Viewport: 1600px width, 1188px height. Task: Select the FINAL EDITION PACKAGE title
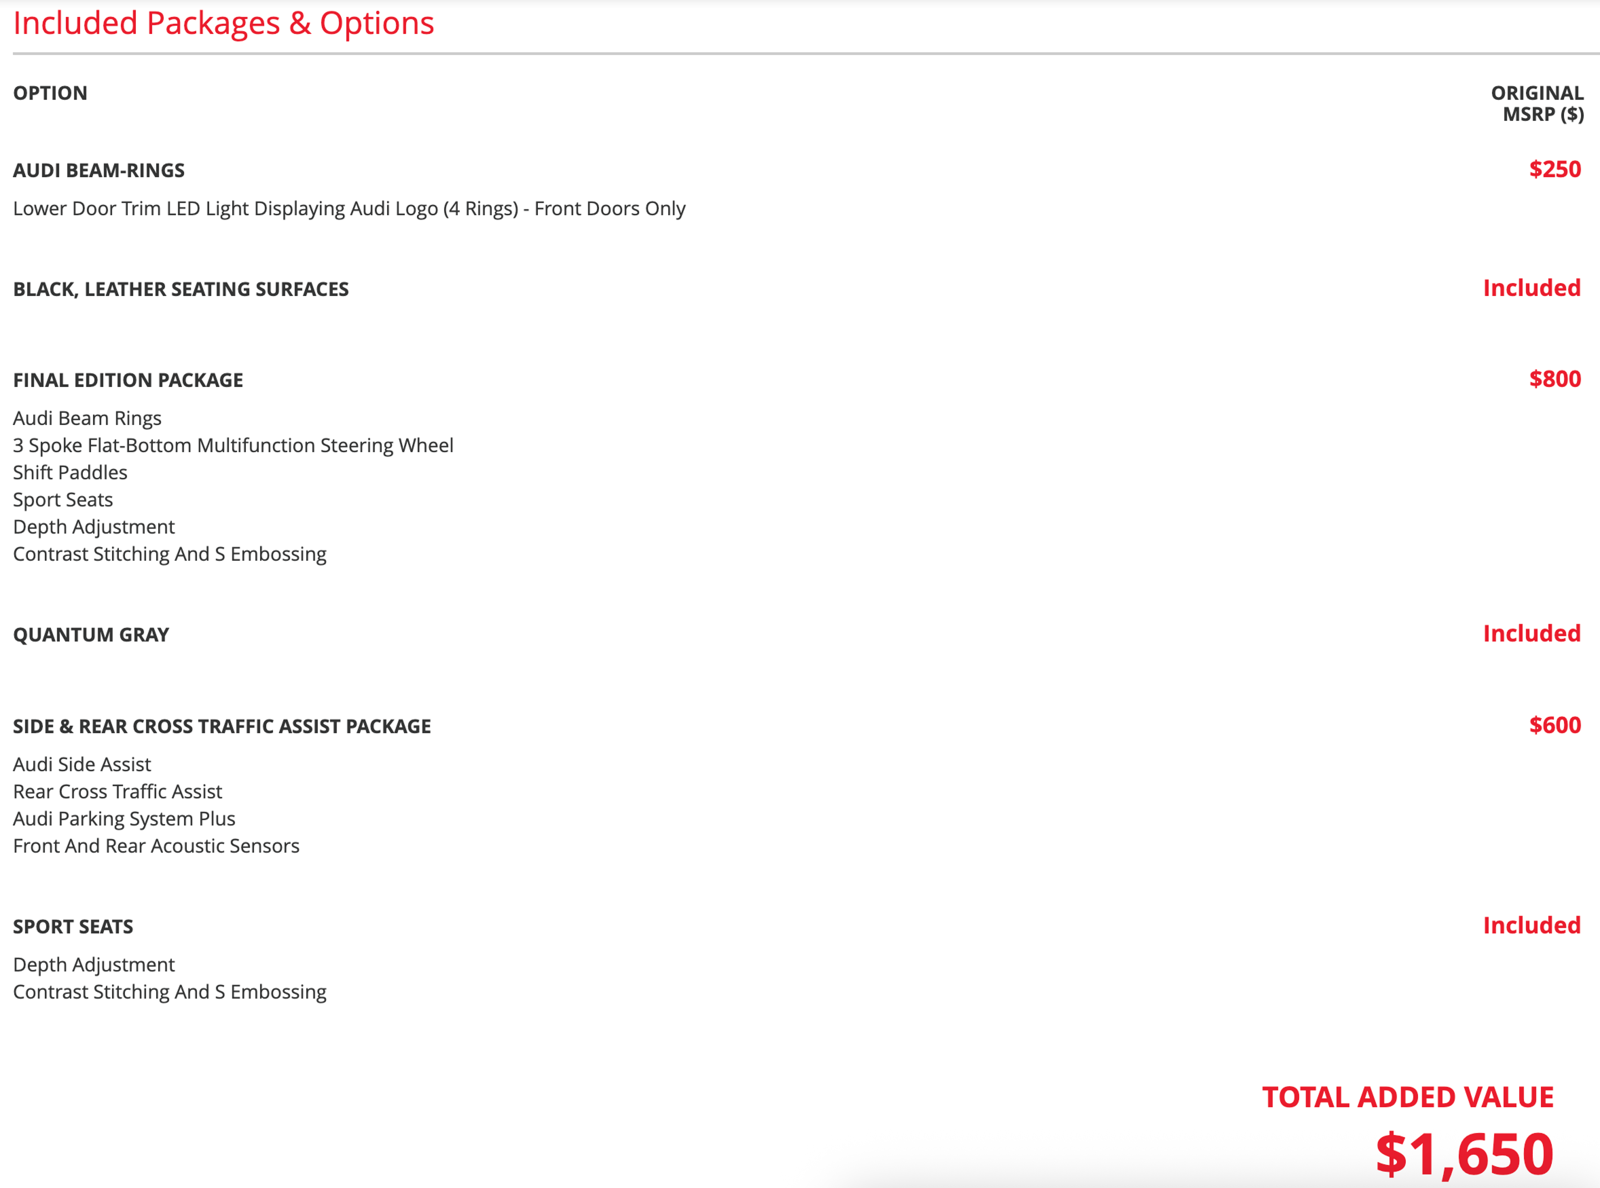coord(128,380)
